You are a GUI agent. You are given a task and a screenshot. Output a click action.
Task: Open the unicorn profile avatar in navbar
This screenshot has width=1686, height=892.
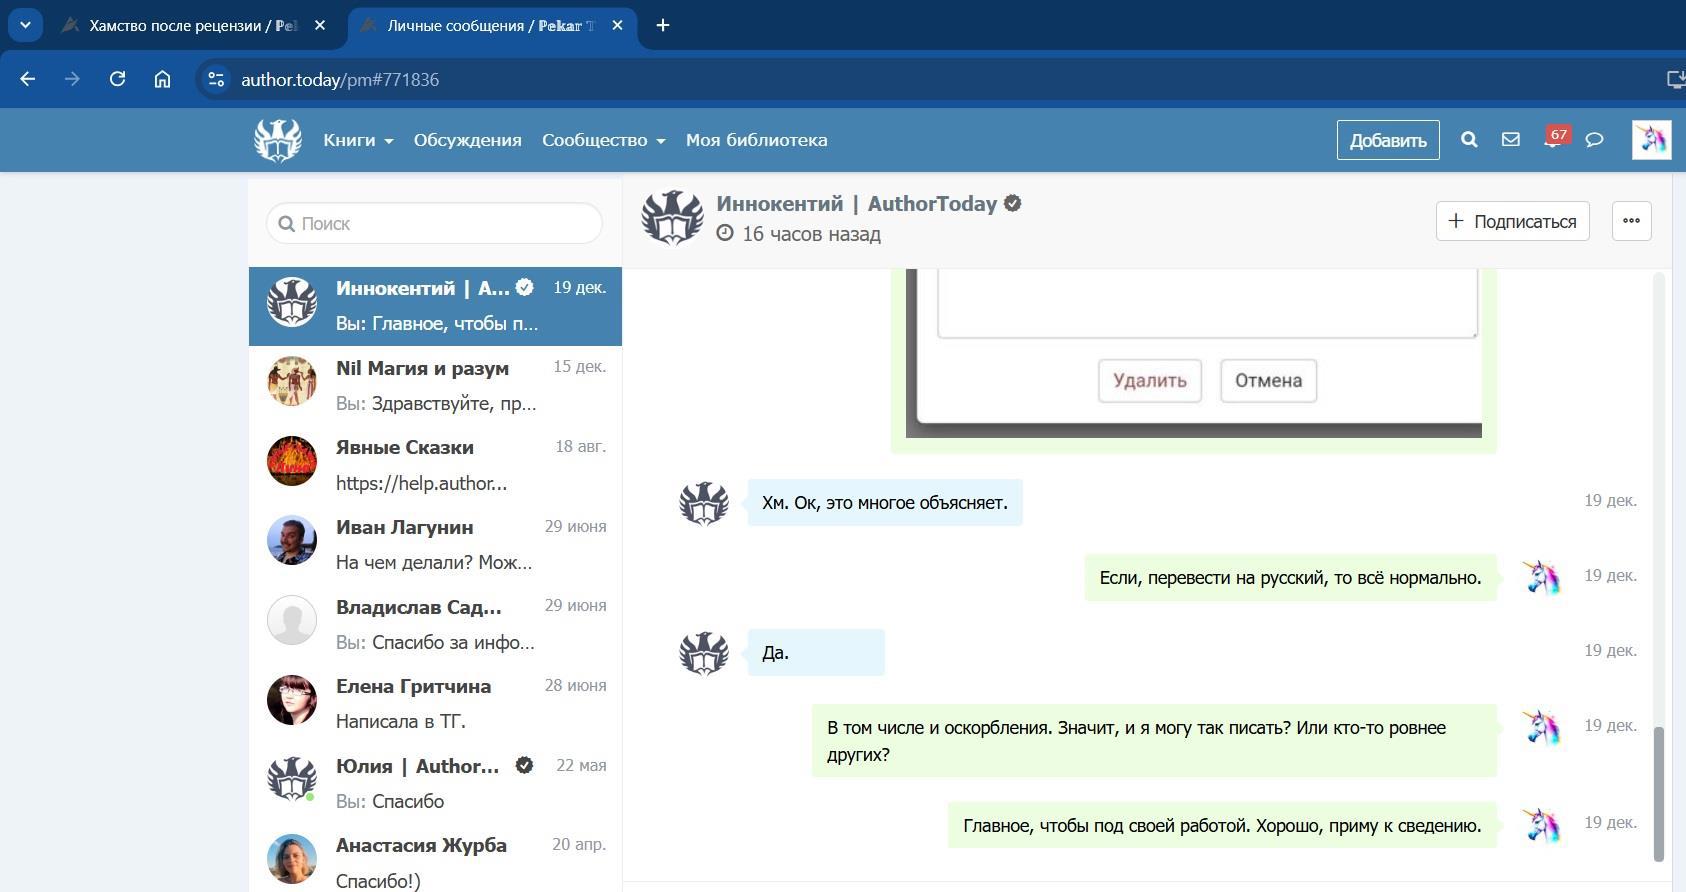pyautogui.click(x=1651, y=140)
